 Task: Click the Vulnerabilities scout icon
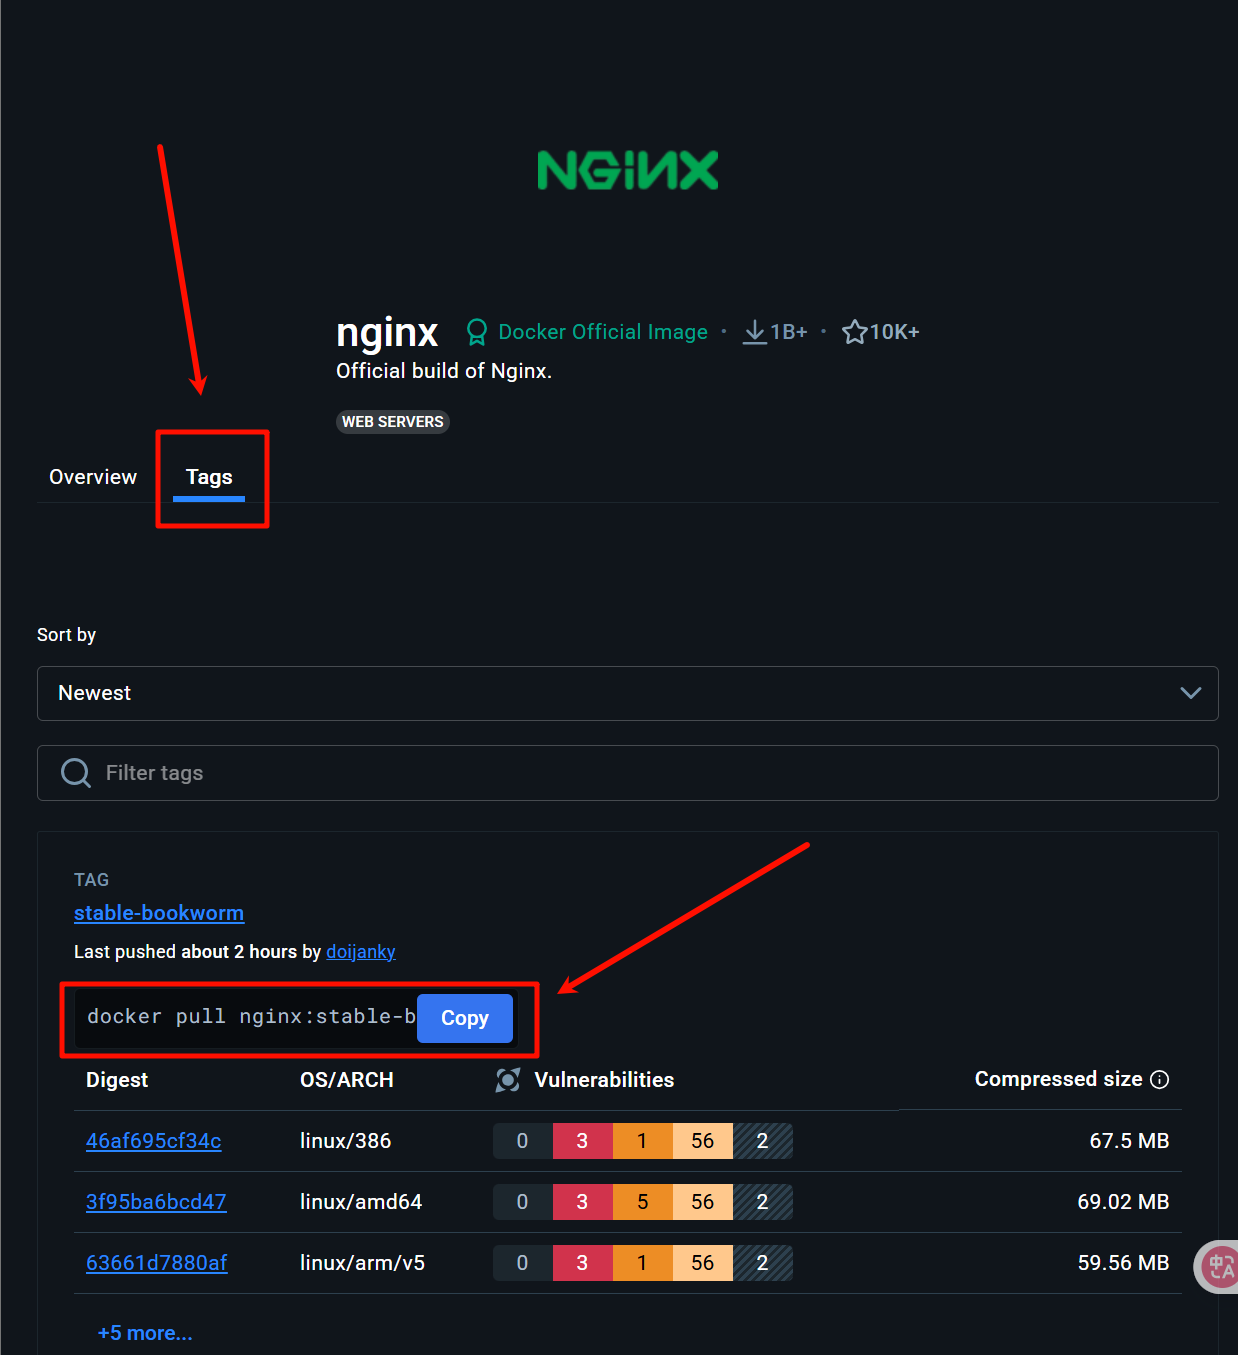508,1080
